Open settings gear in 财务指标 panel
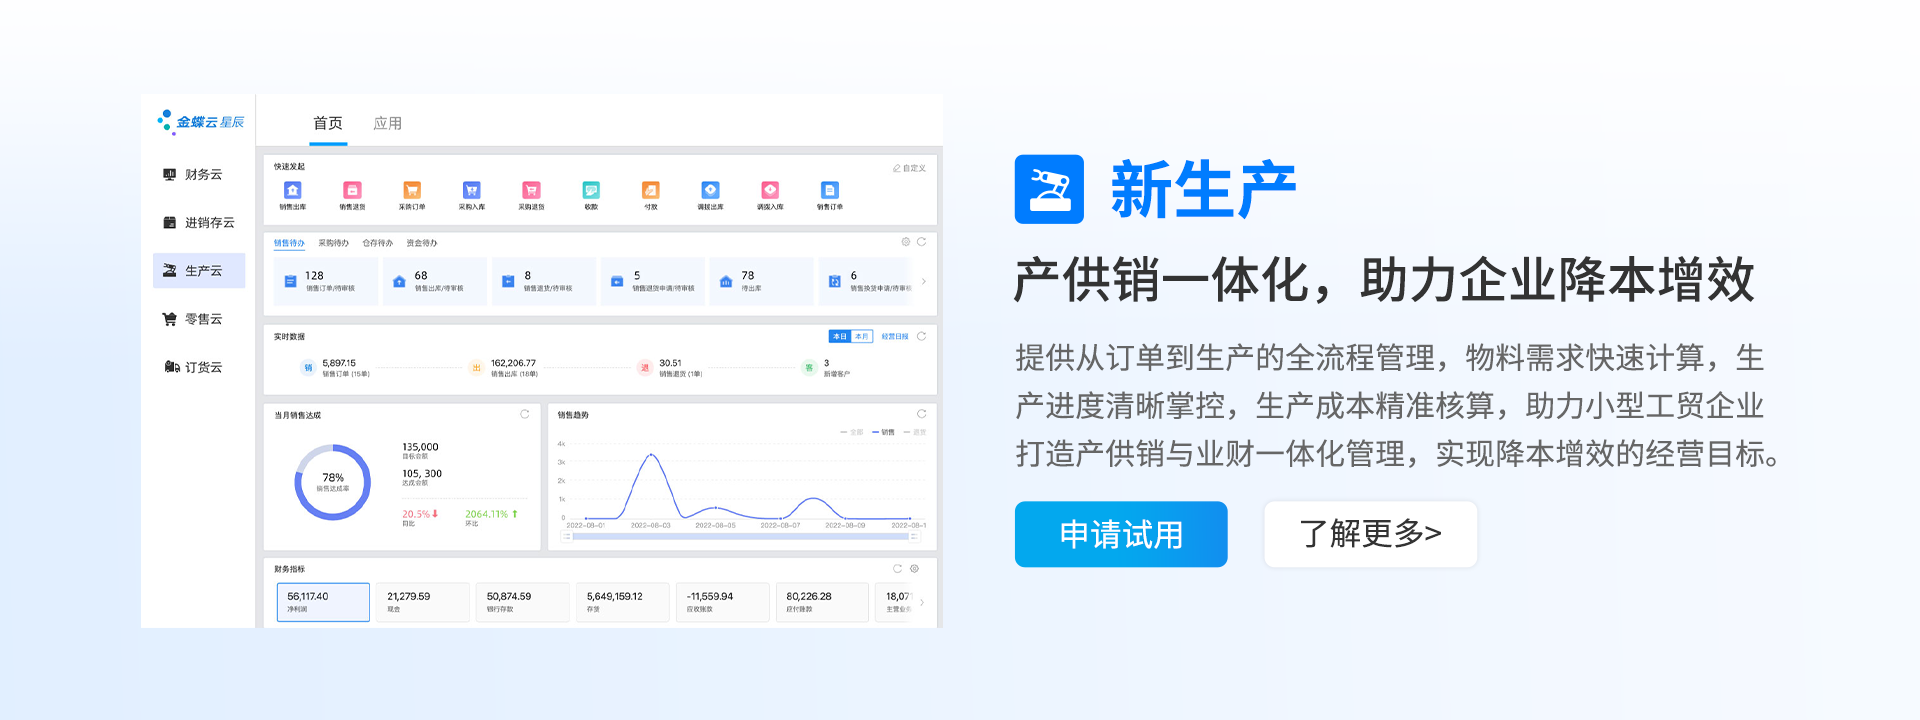 (x=914, y=569)
